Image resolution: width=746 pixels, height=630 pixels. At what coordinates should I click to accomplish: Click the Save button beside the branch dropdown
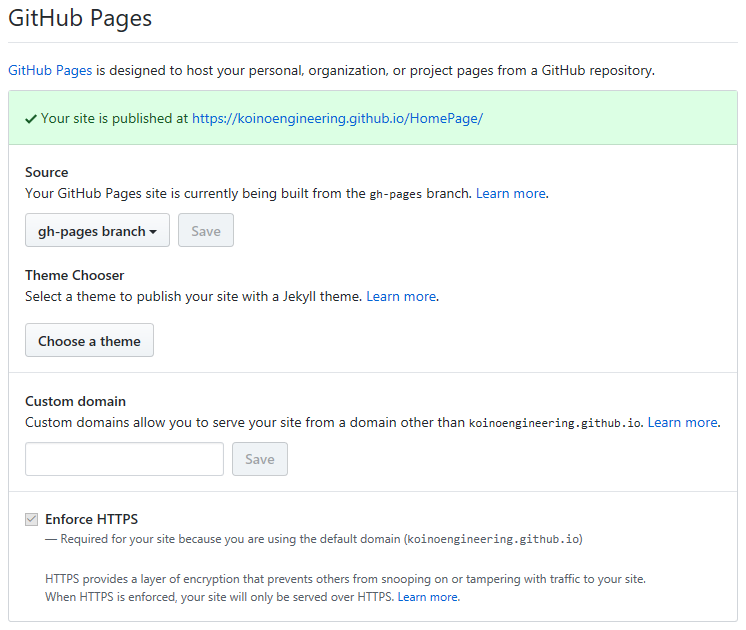(x=206, y=230)
